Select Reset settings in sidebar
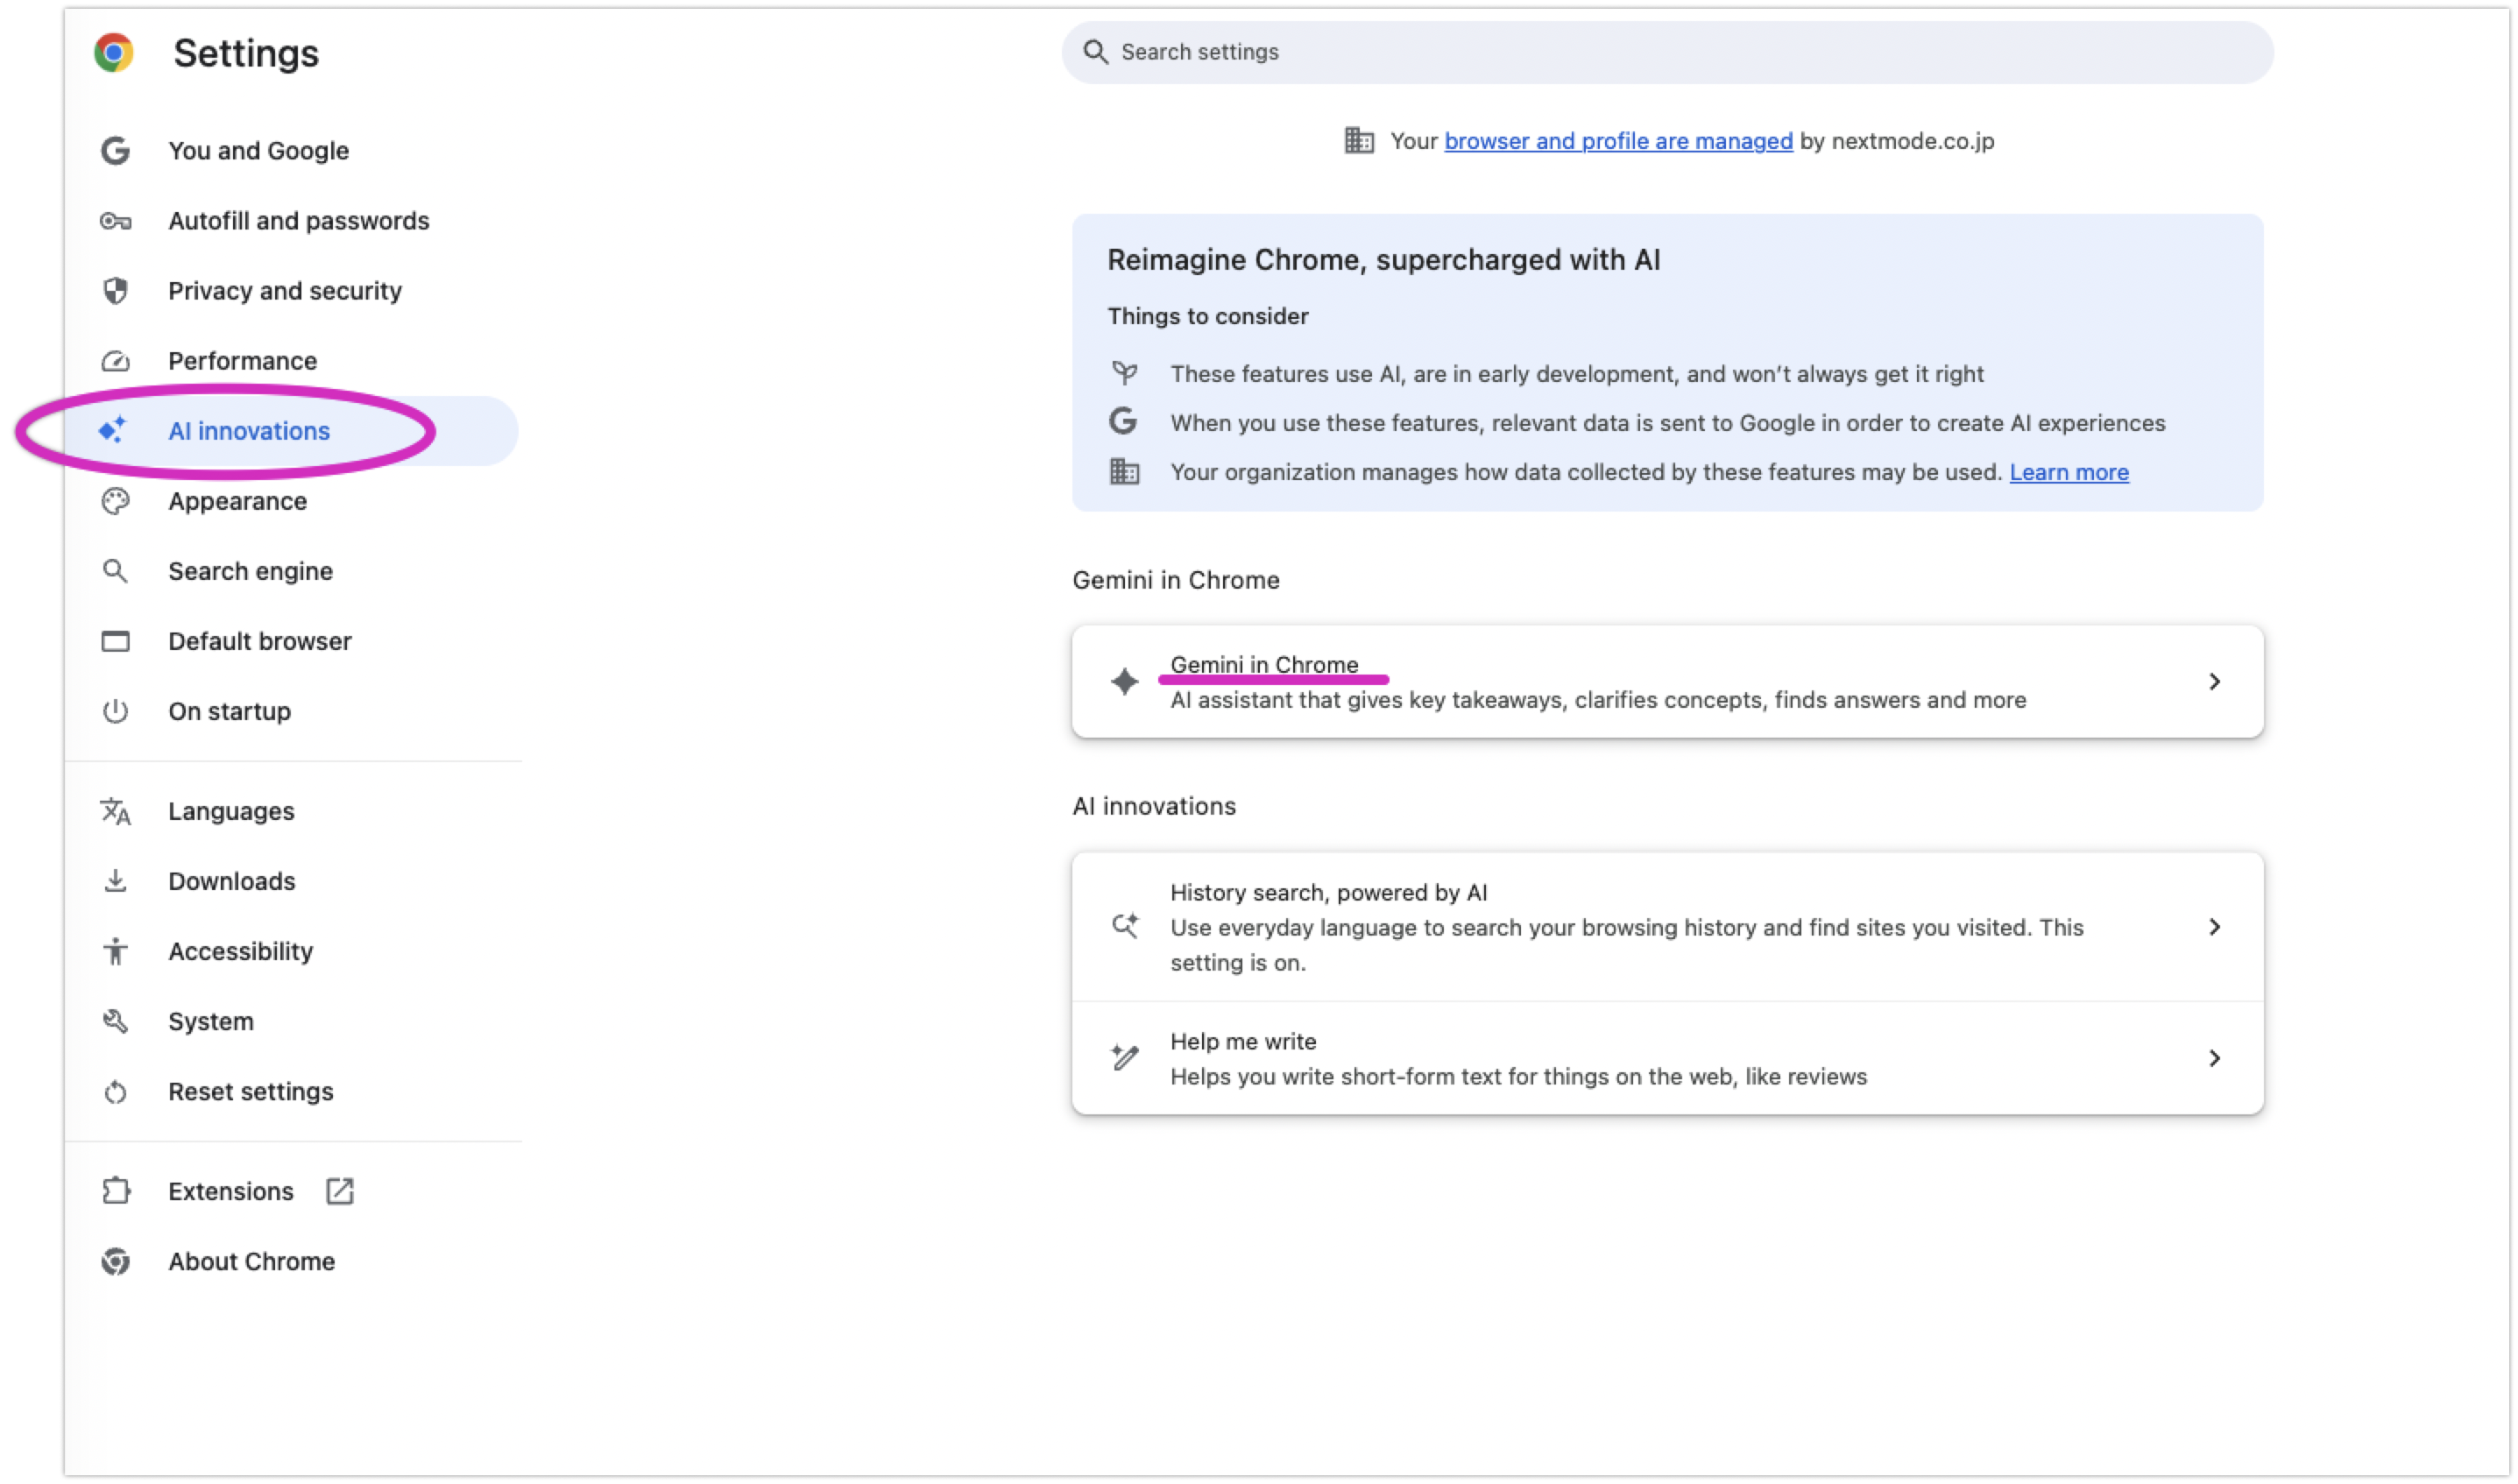Screen dimensions: 2518x1484 coord(250,1091)
